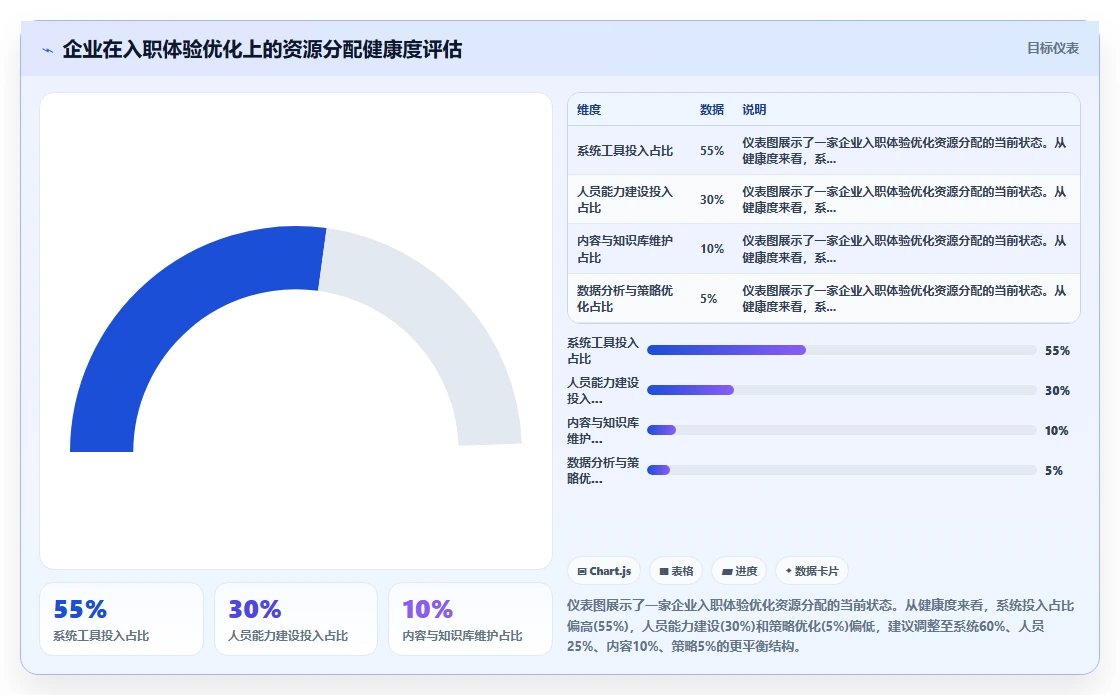Click the 55% label after the progress bar

pos(1057,351)
